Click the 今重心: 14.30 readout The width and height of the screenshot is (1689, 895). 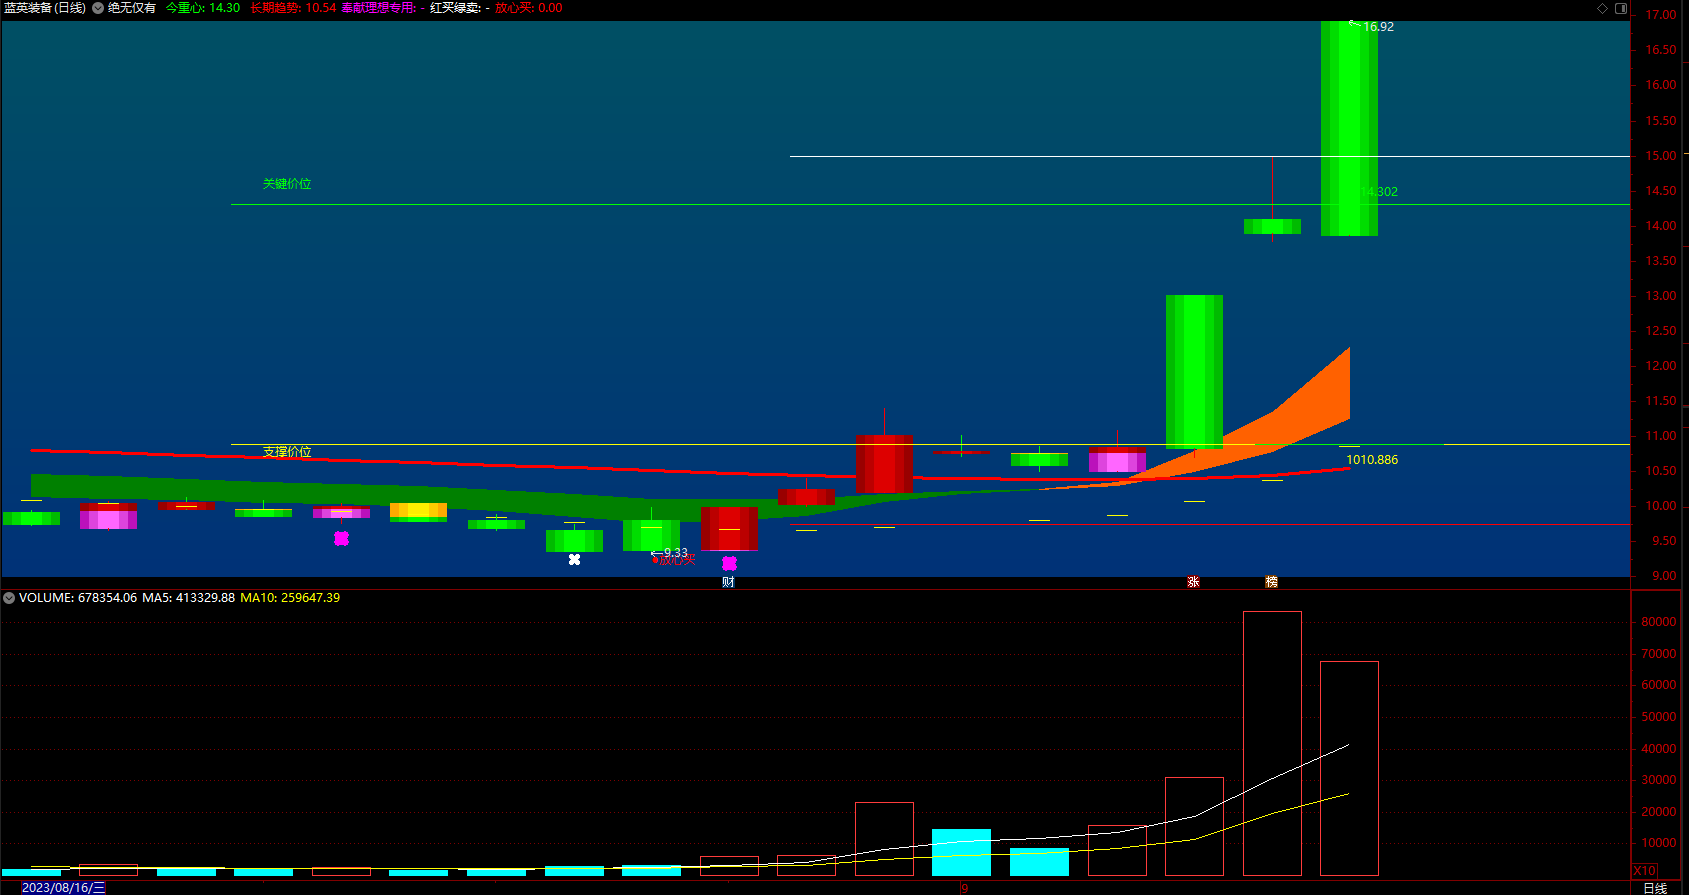[x=203, y=8]
